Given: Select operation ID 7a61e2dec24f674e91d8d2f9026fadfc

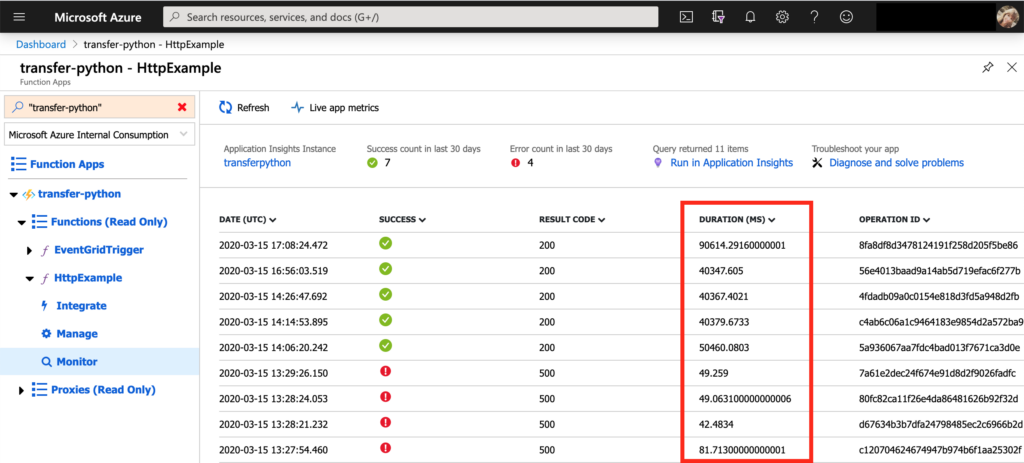Looking at the screenshot, I should (x=937, y=374).
